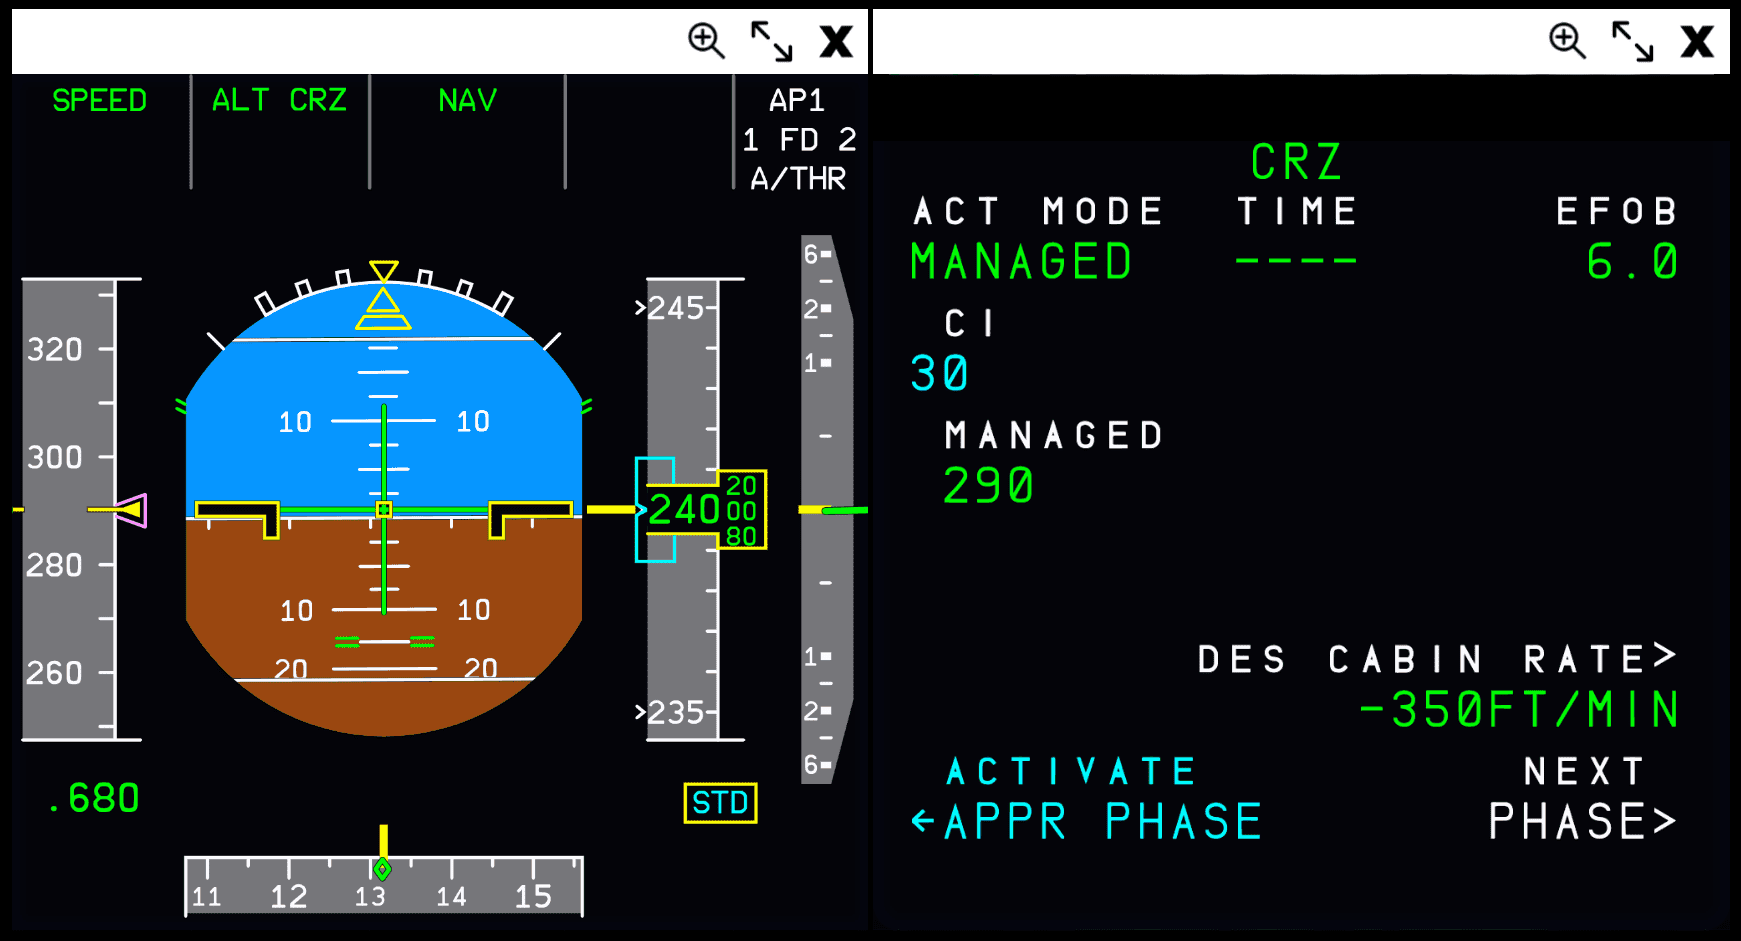Click the magenta speed bug on speed tape
The image size is (1741, 941).
tap(132, 510)
